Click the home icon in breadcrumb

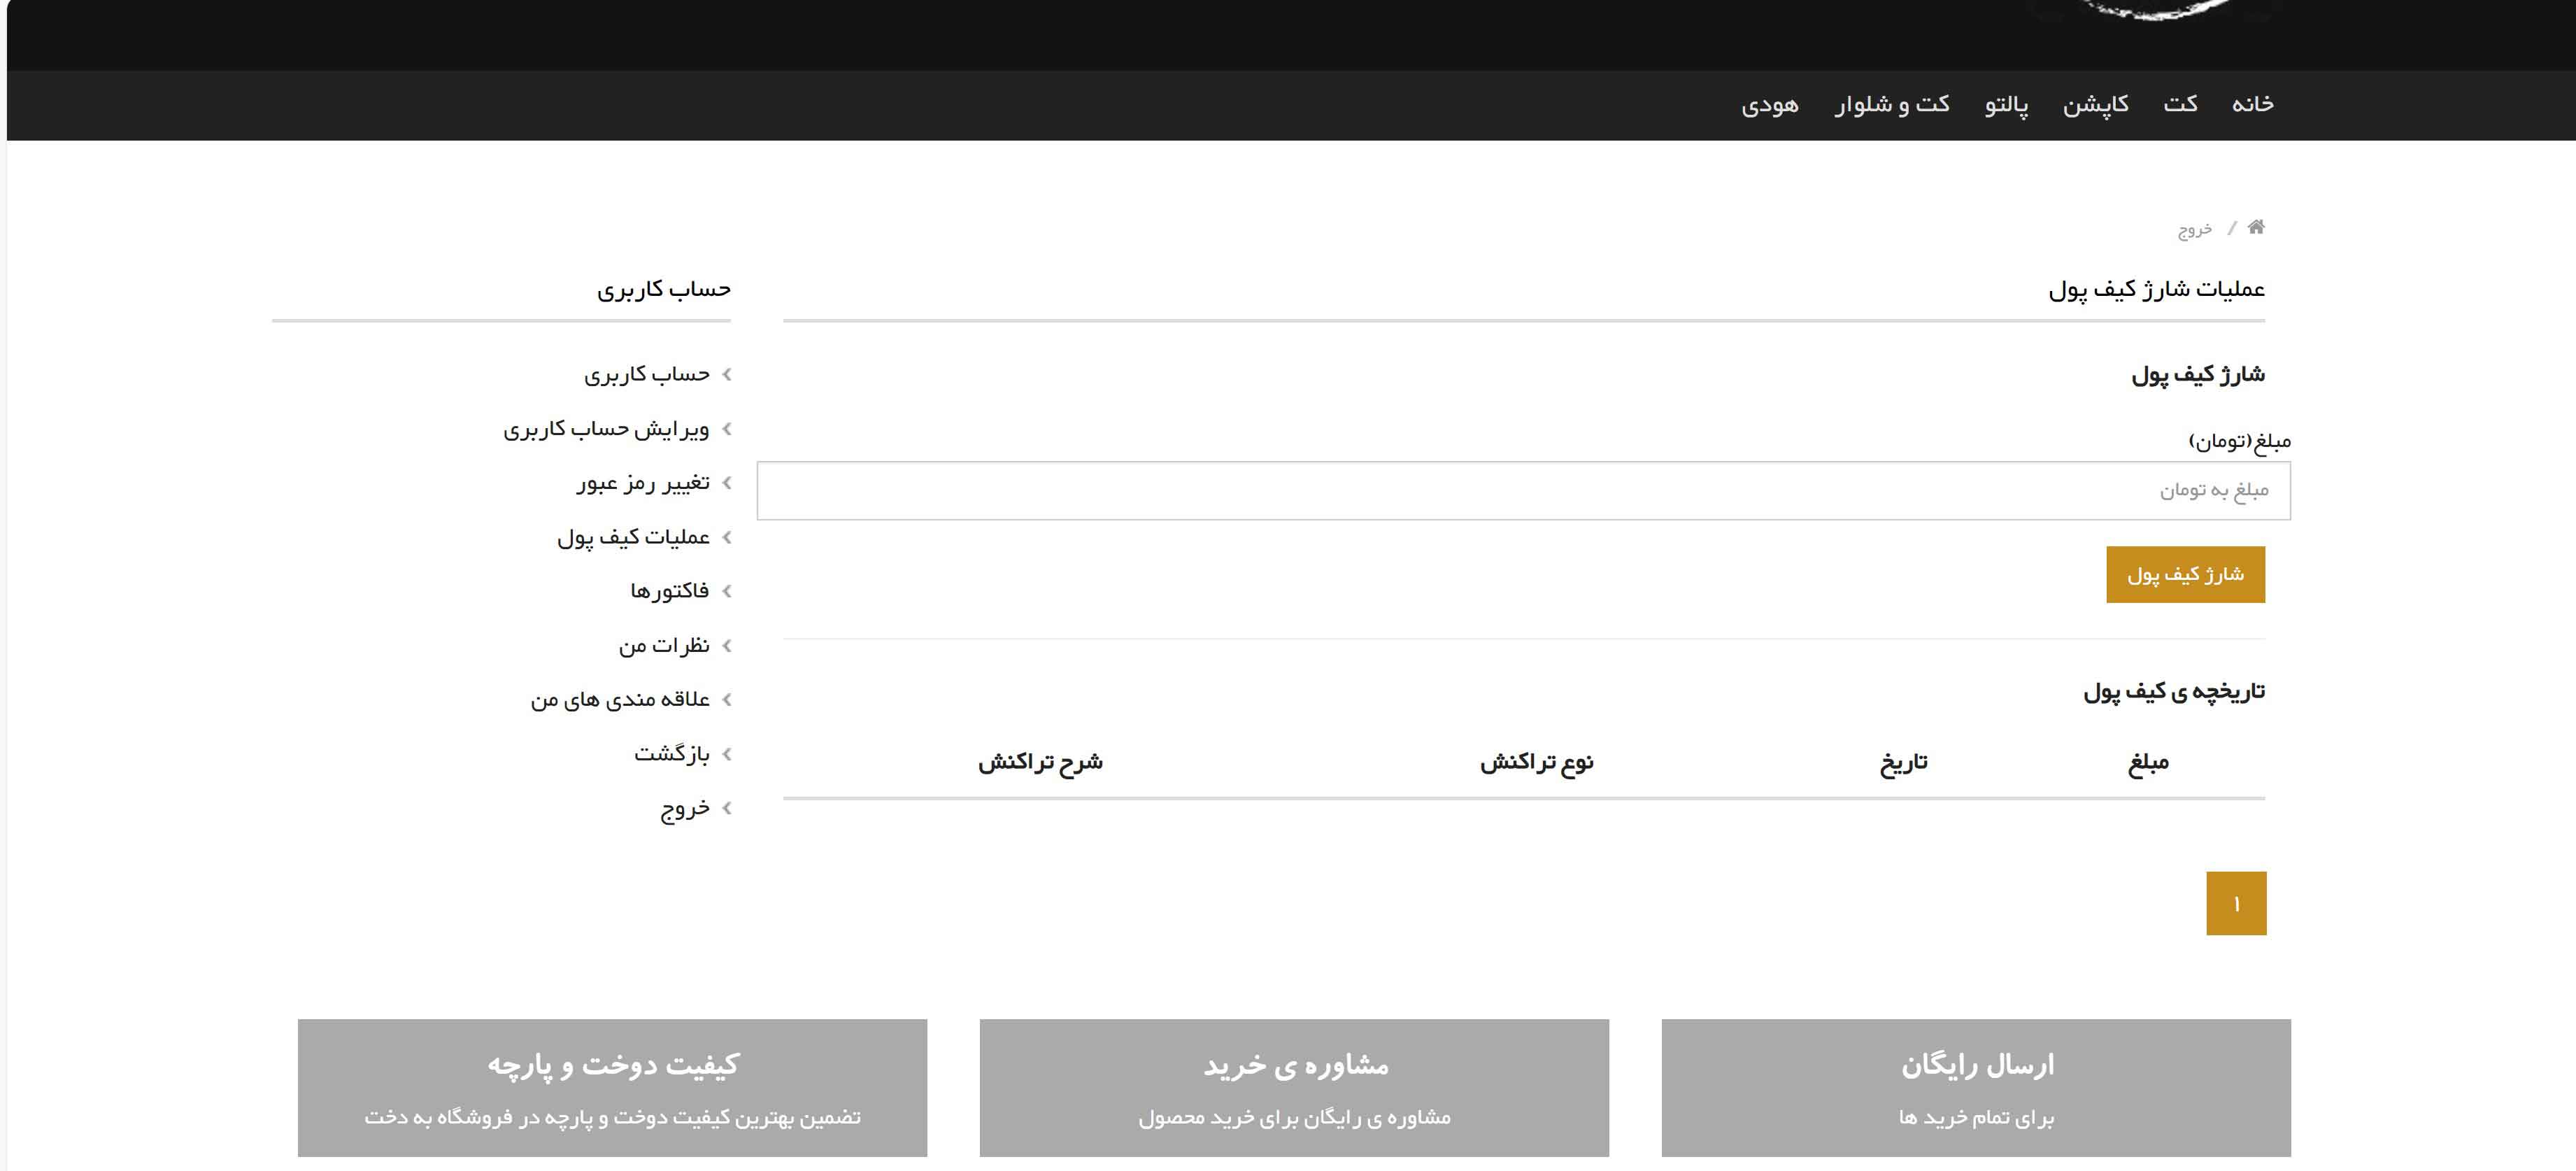click(2256, 227)
